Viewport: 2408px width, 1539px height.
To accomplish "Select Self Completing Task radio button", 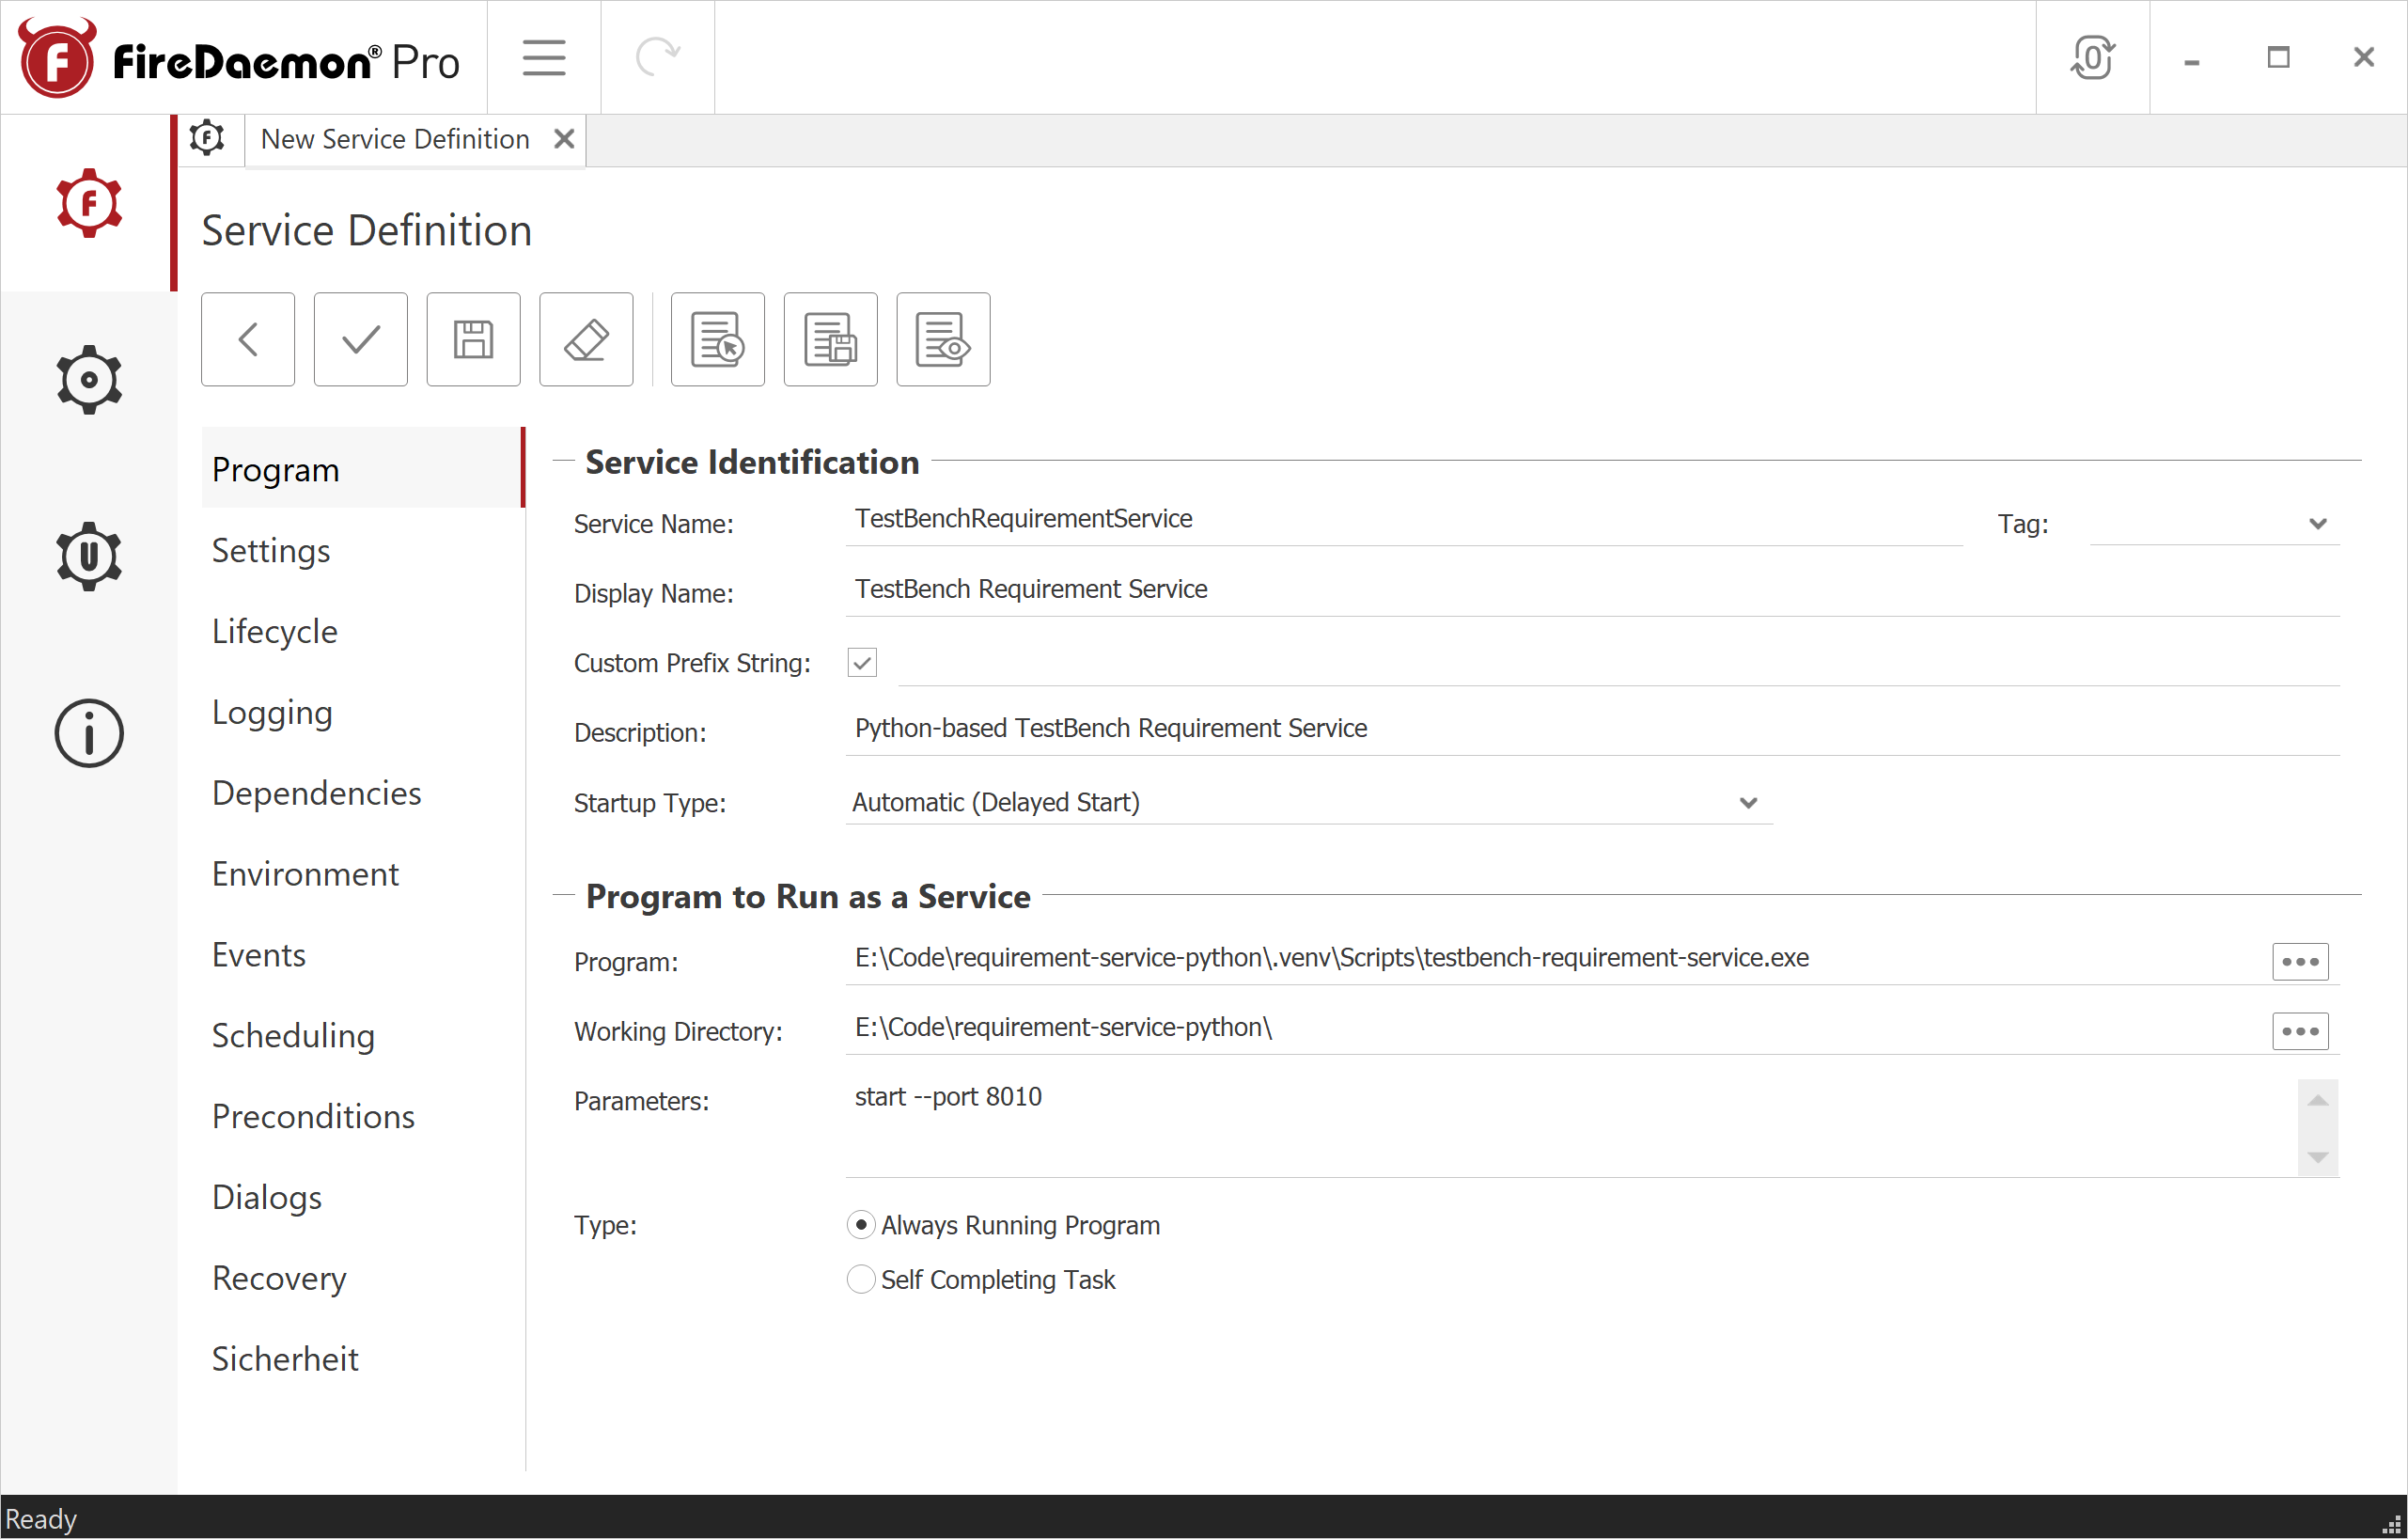I will click(x=861, y=1279).
